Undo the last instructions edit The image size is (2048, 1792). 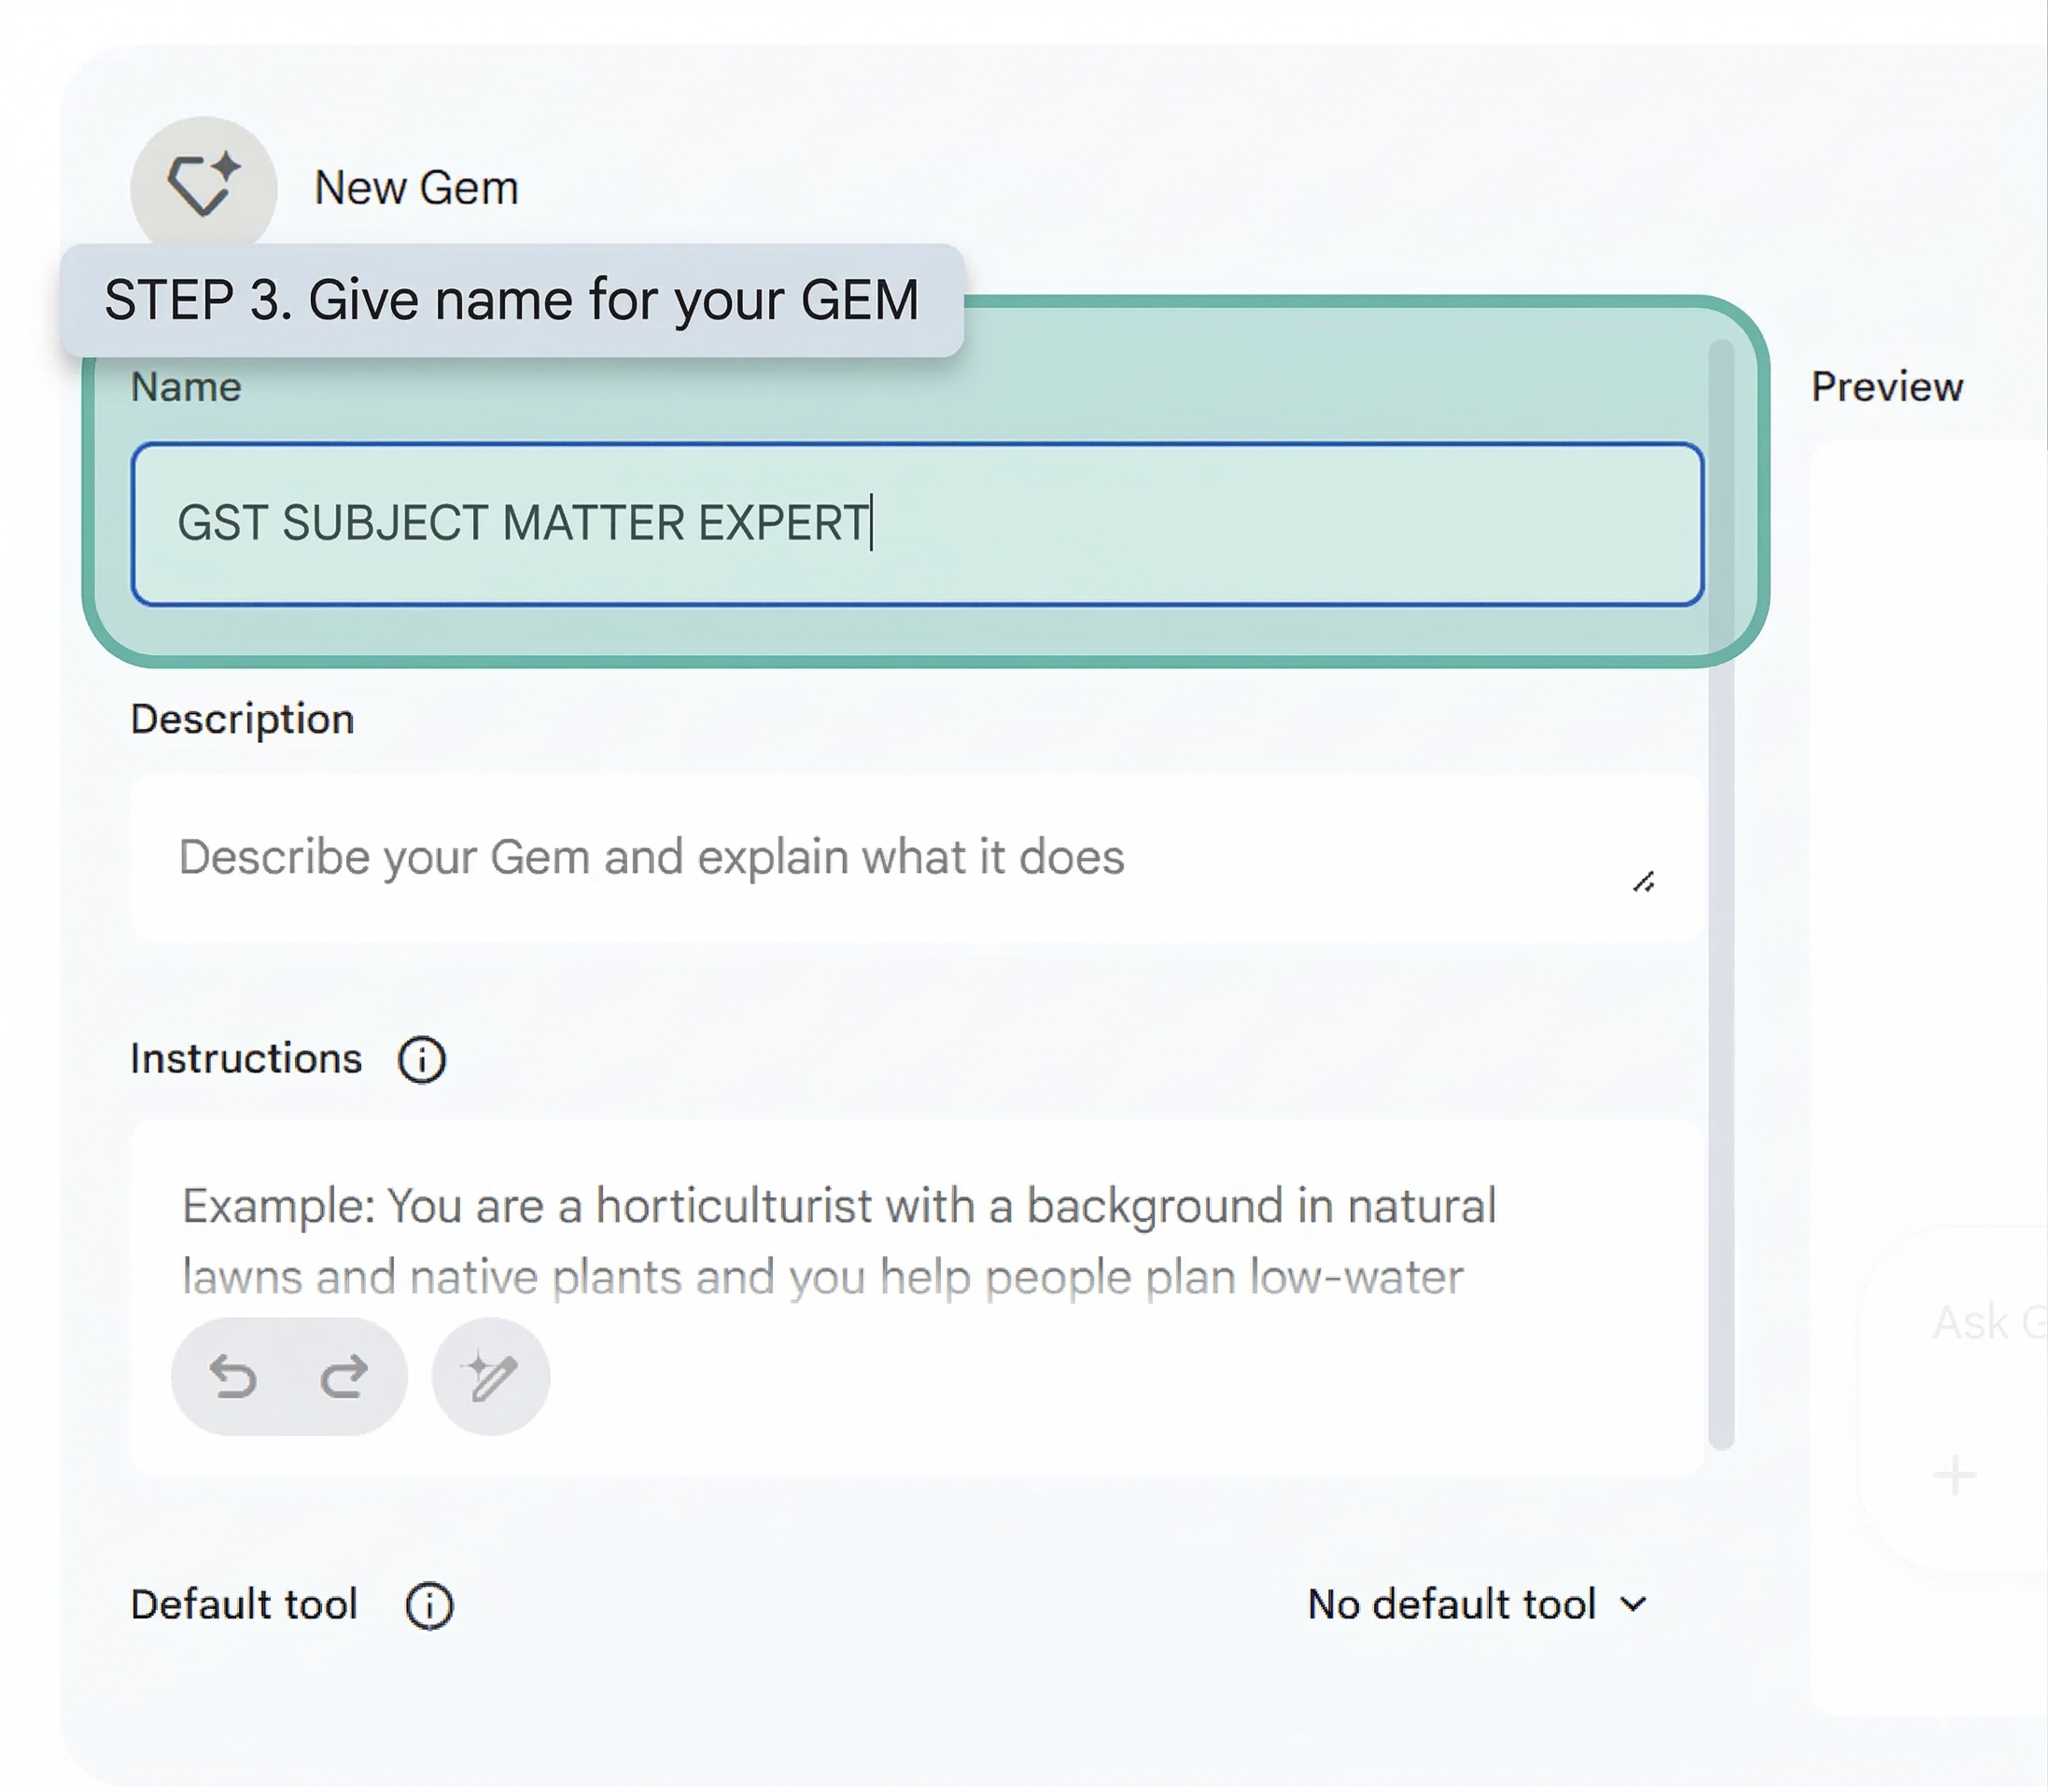233,1377
